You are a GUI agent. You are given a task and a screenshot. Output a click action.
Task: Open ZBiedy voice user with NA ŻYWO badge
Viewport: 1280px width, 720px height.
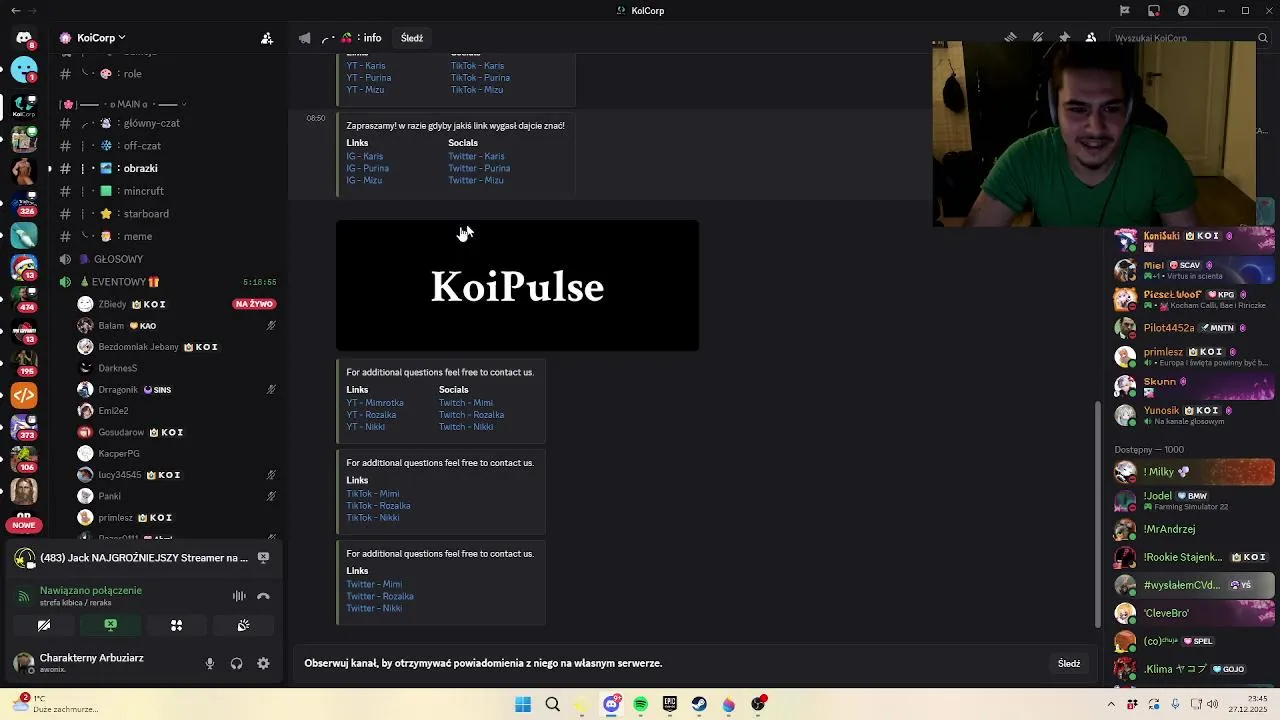click(176, 304)
